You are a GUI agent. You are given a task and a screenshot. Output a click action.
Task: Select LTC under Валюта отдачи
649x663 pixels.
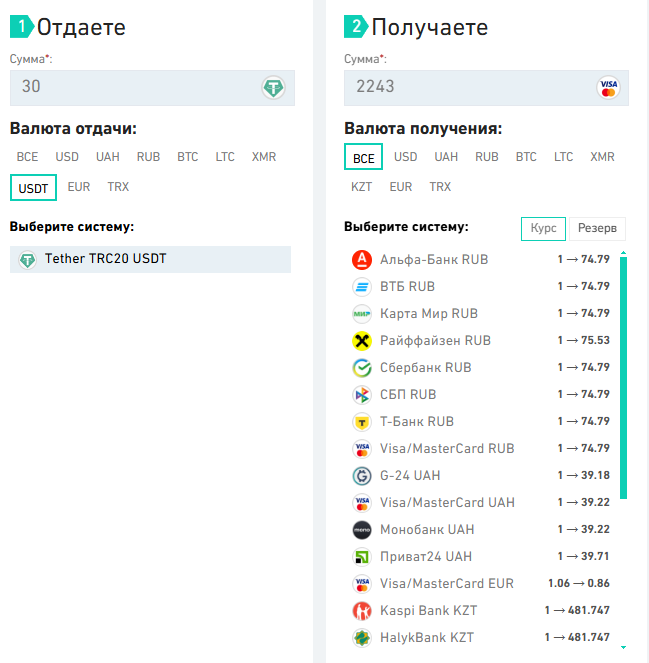(225, 157)
